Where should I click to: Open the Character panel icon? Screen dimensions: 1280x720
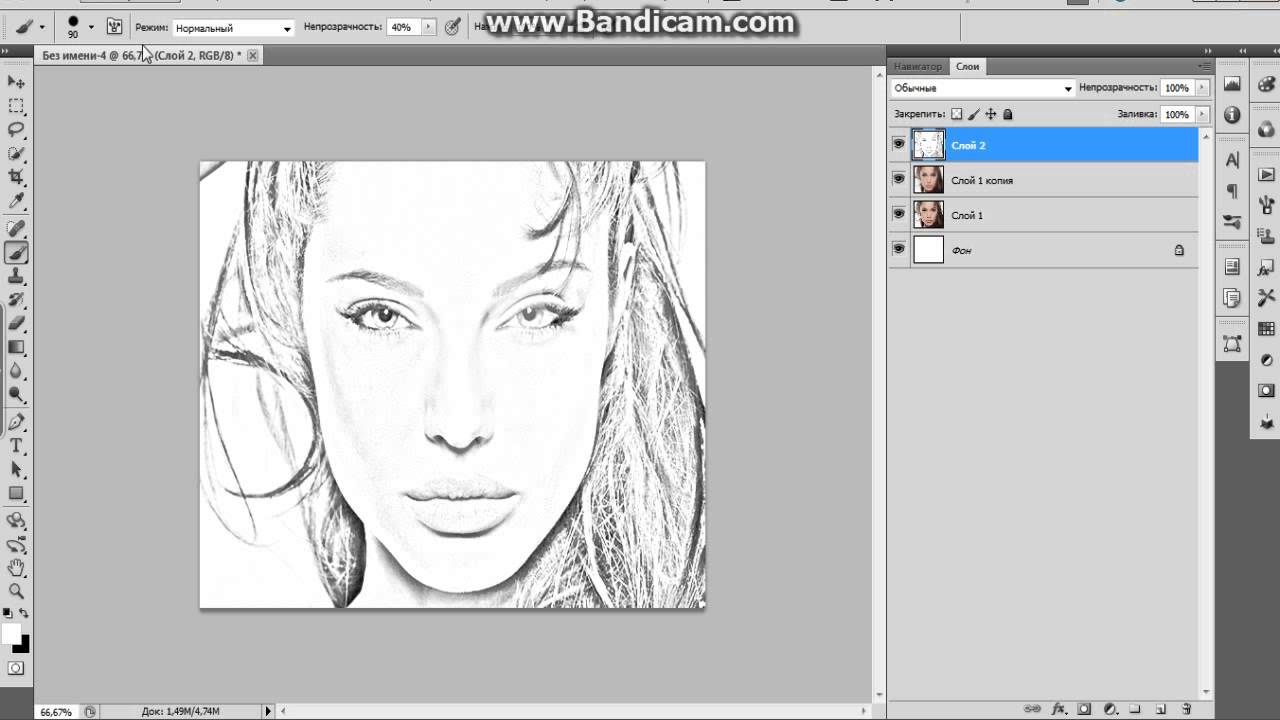(1232, 160)
